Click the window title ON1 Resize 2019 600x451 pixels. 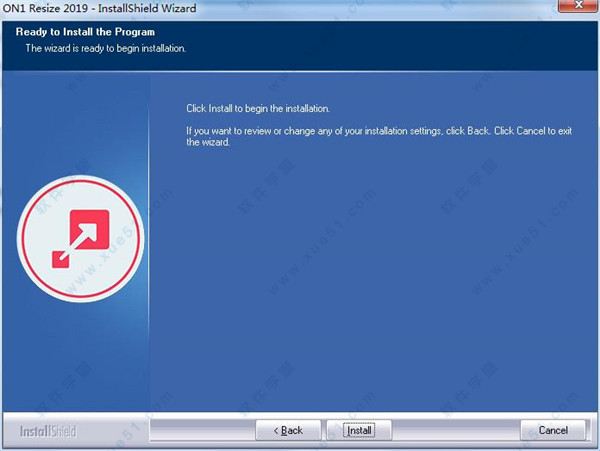[x=44, y=9]
